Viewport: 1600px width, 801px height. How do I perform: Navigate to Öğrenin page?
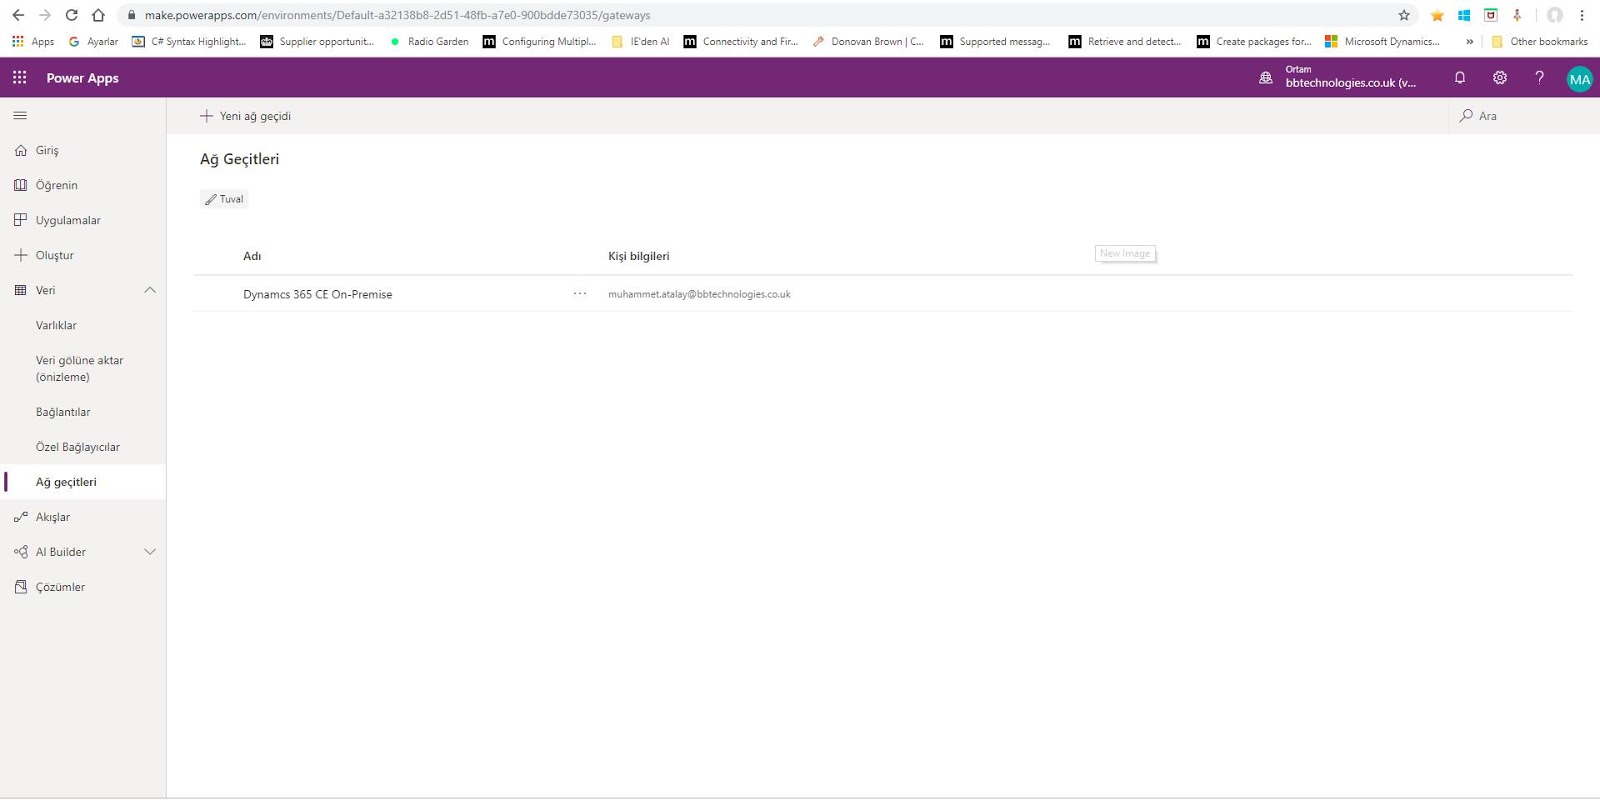point(56,185)
